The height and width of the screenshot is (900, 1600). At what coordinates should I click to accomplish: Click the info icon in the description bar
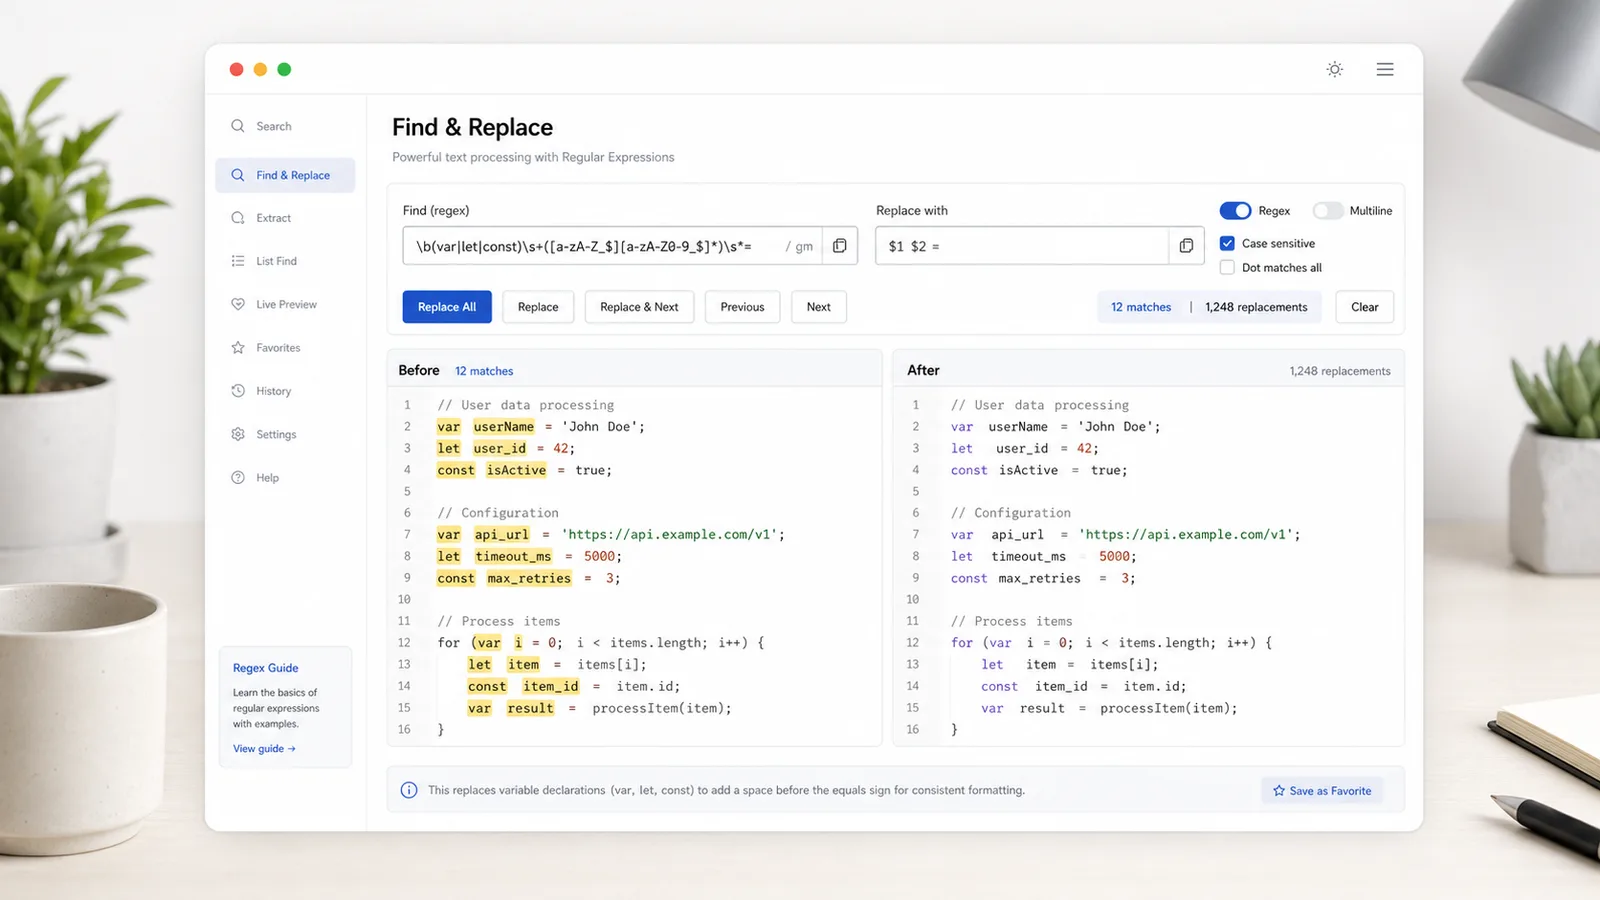(x=409, y=790)
